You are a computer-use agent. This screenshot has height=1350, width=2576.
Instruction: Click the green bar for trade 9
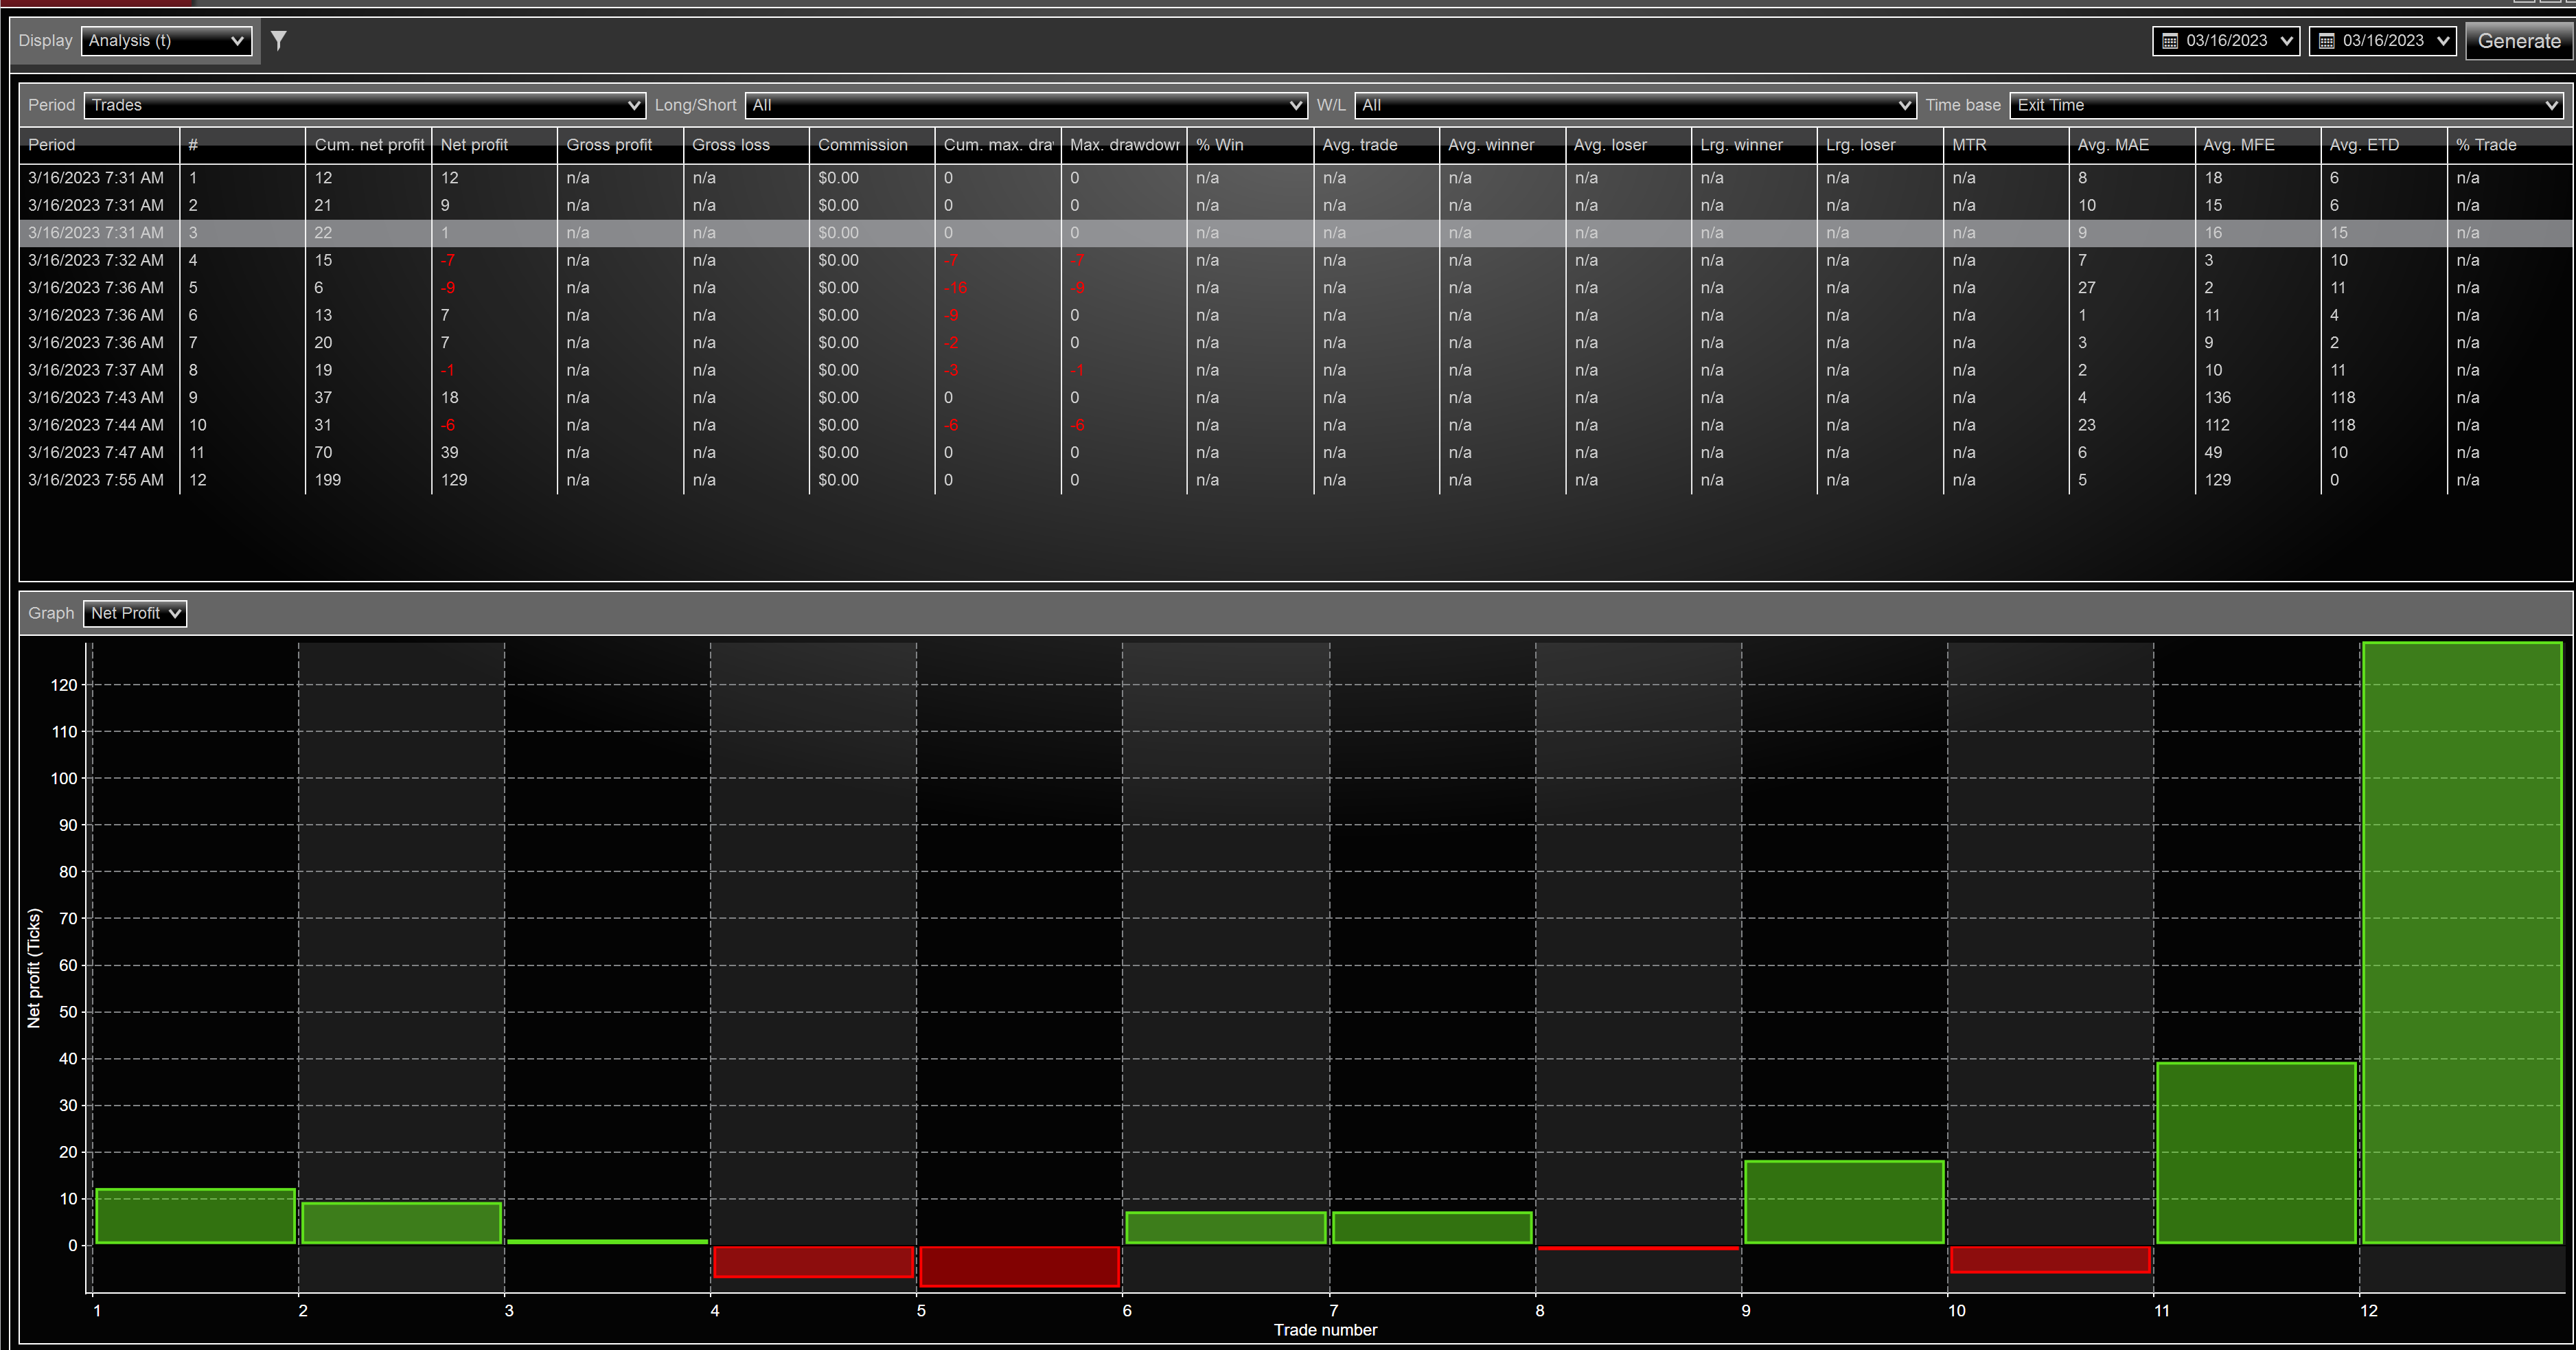1844,1202
